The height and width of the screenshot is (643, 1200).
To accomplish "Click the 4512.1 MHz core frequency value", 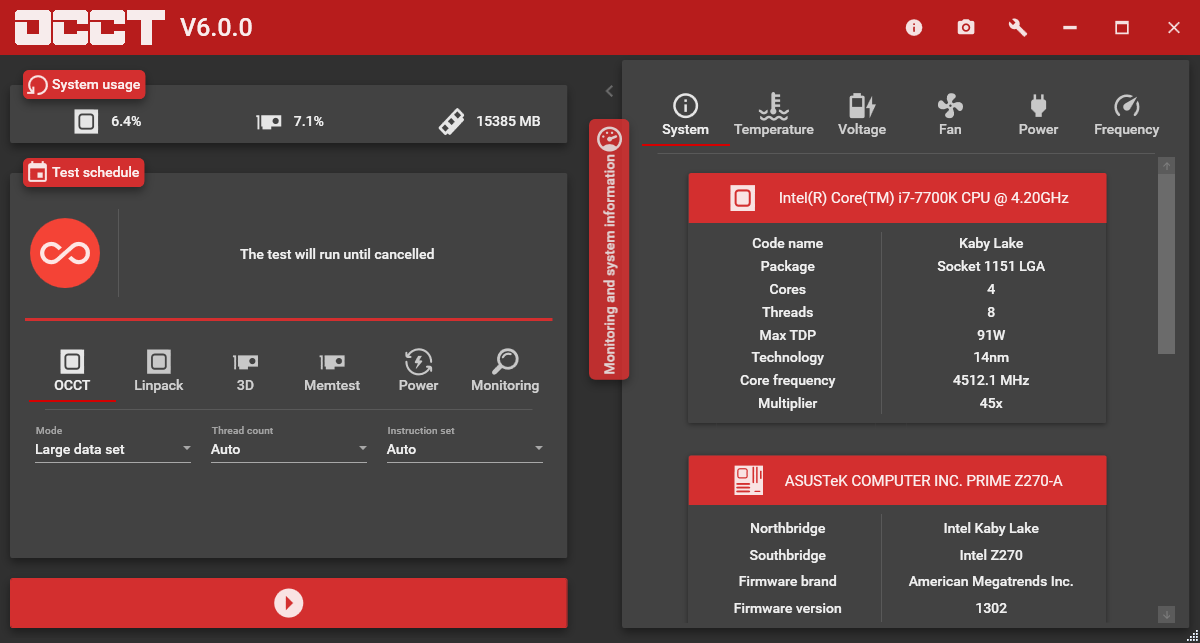I will coord(991,380).
